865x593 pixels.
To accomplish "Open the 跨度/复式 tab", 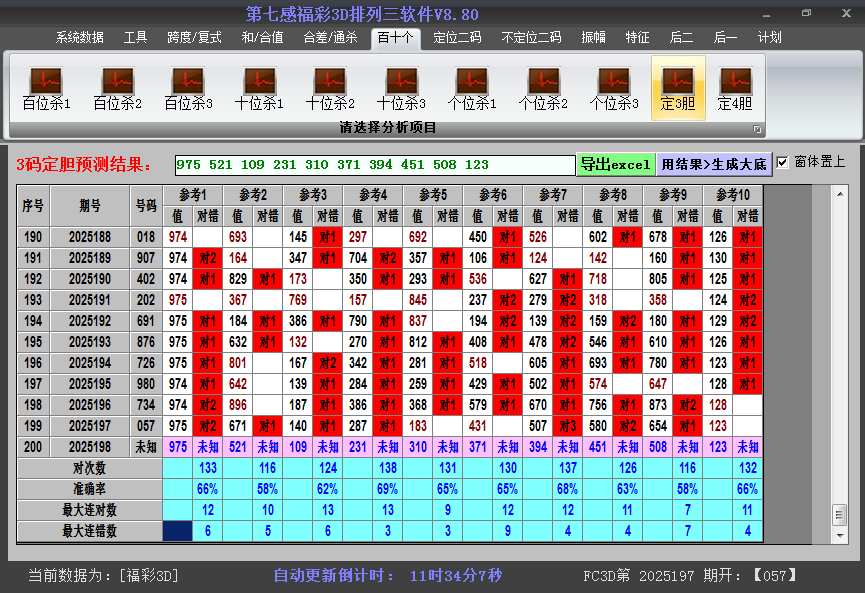I will tap(194, 38).
